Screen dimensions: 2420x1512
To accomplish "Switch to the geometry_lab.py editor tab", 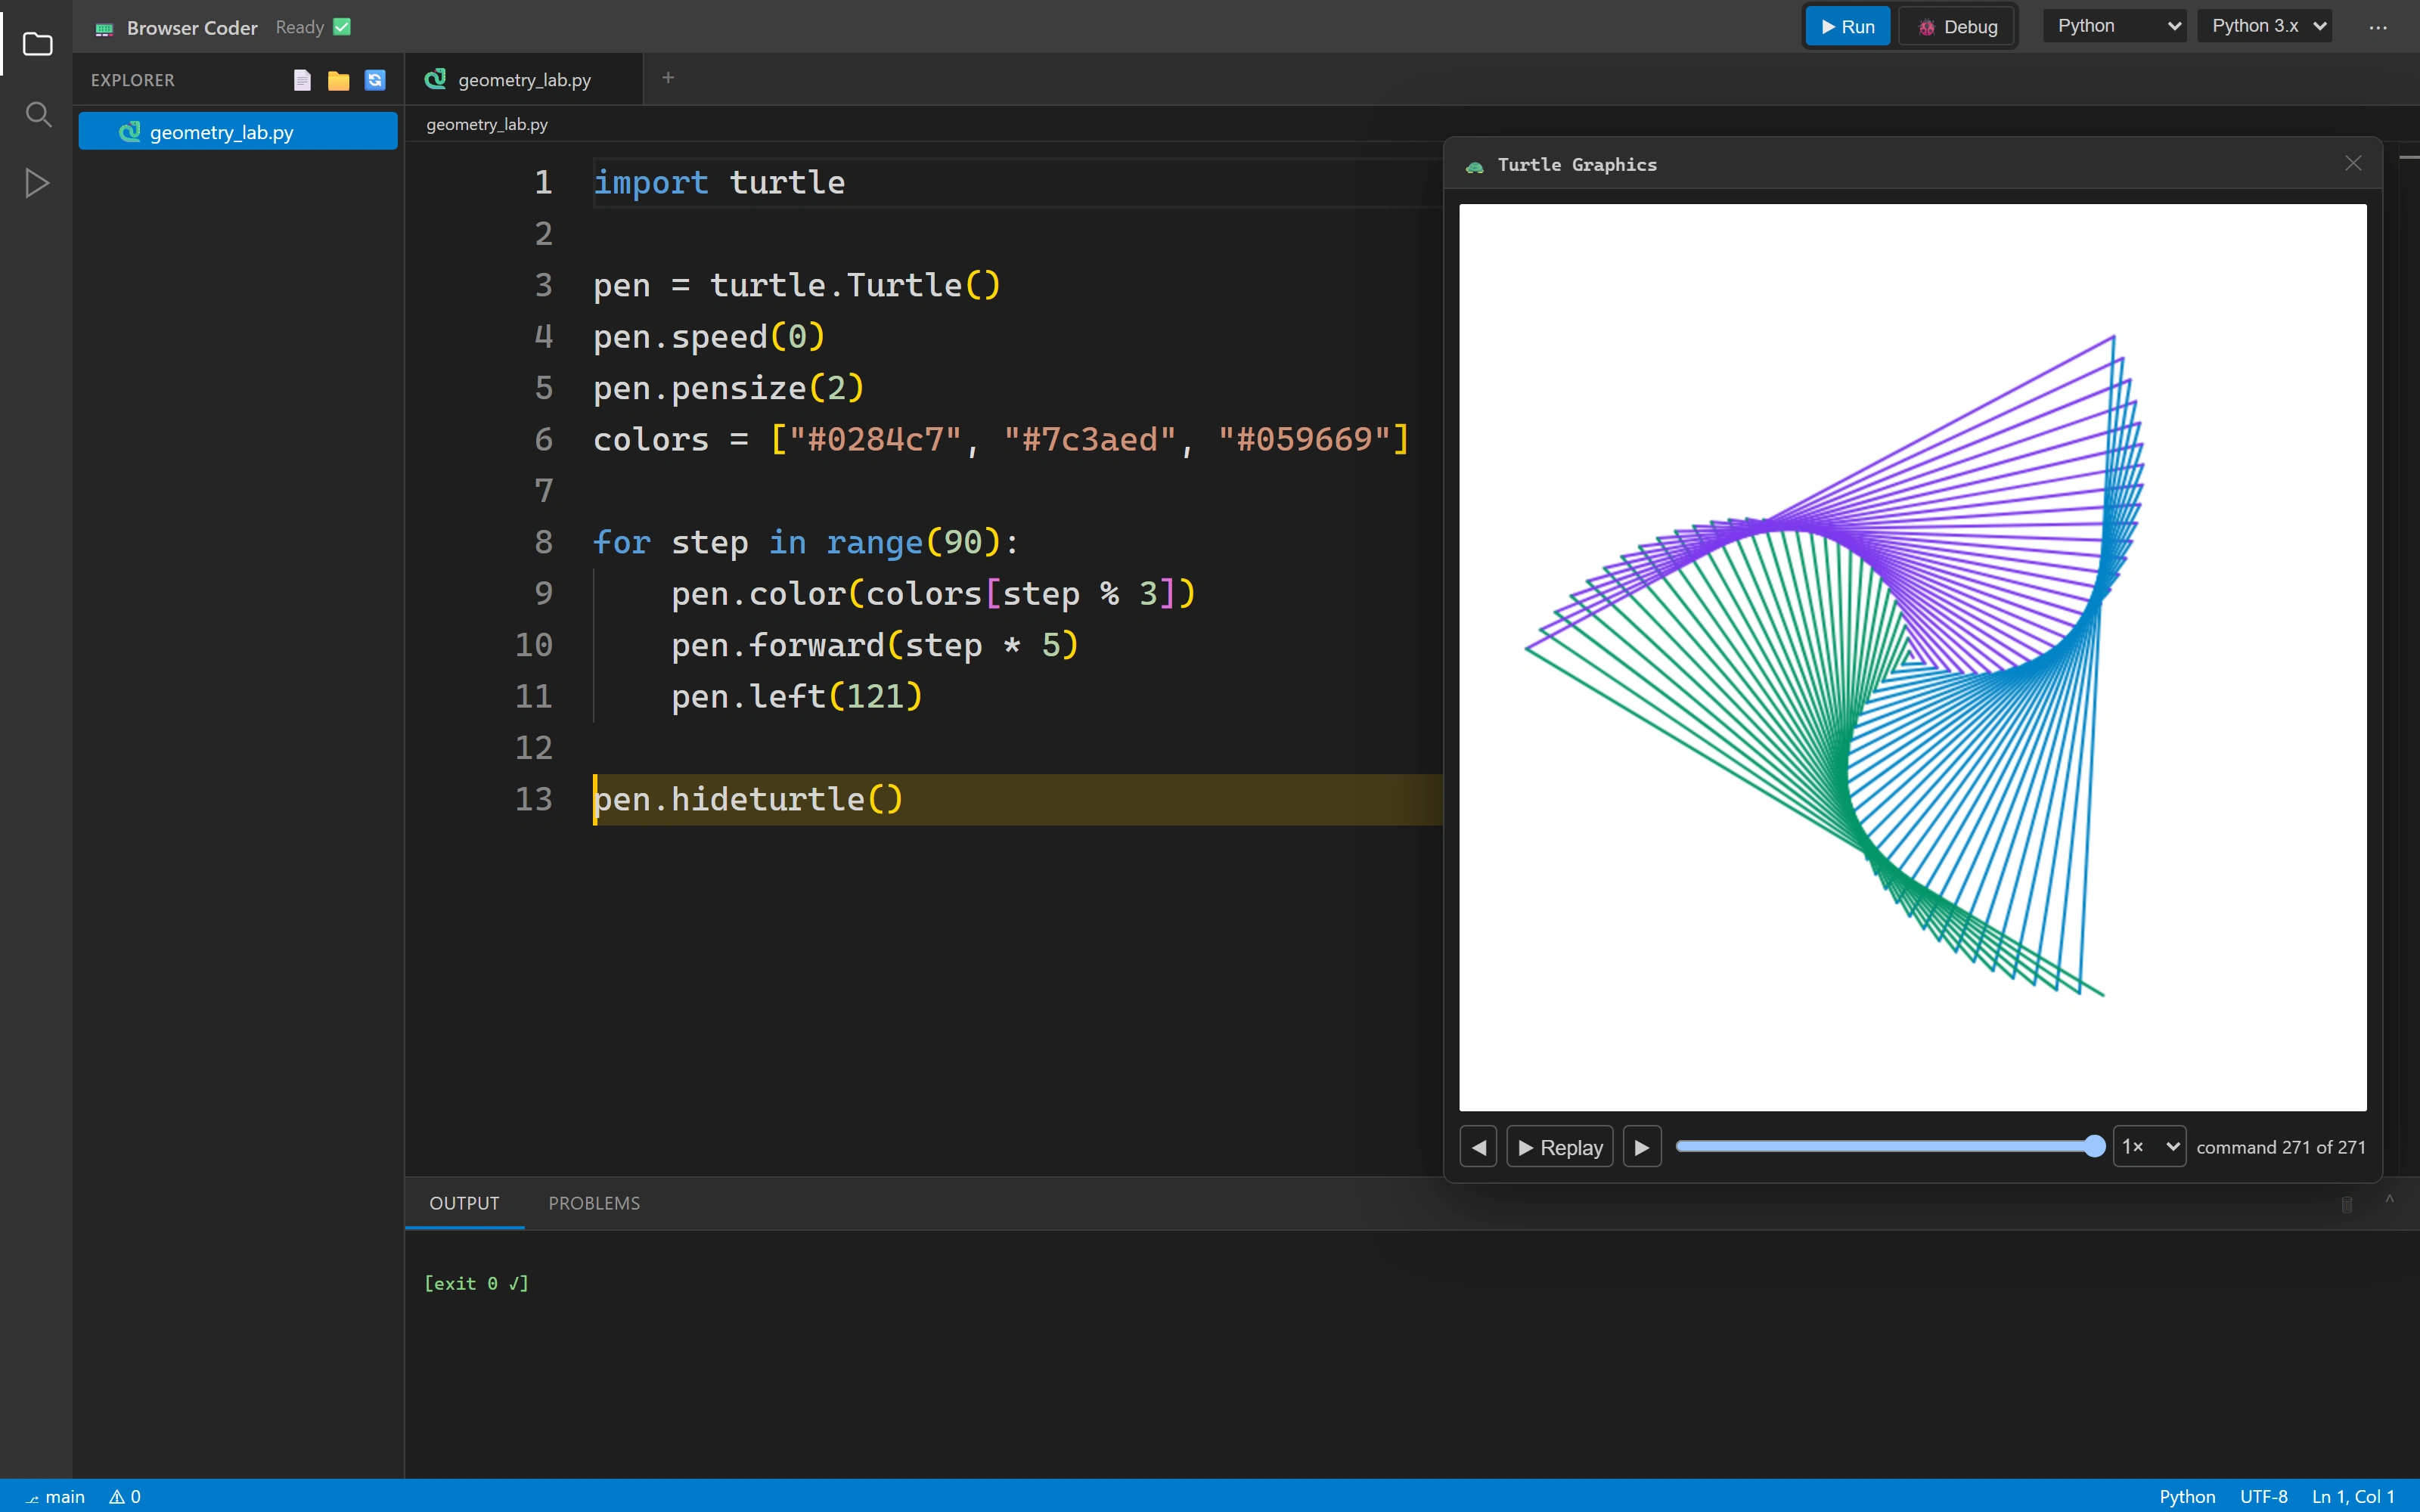I will click(523, 79).
